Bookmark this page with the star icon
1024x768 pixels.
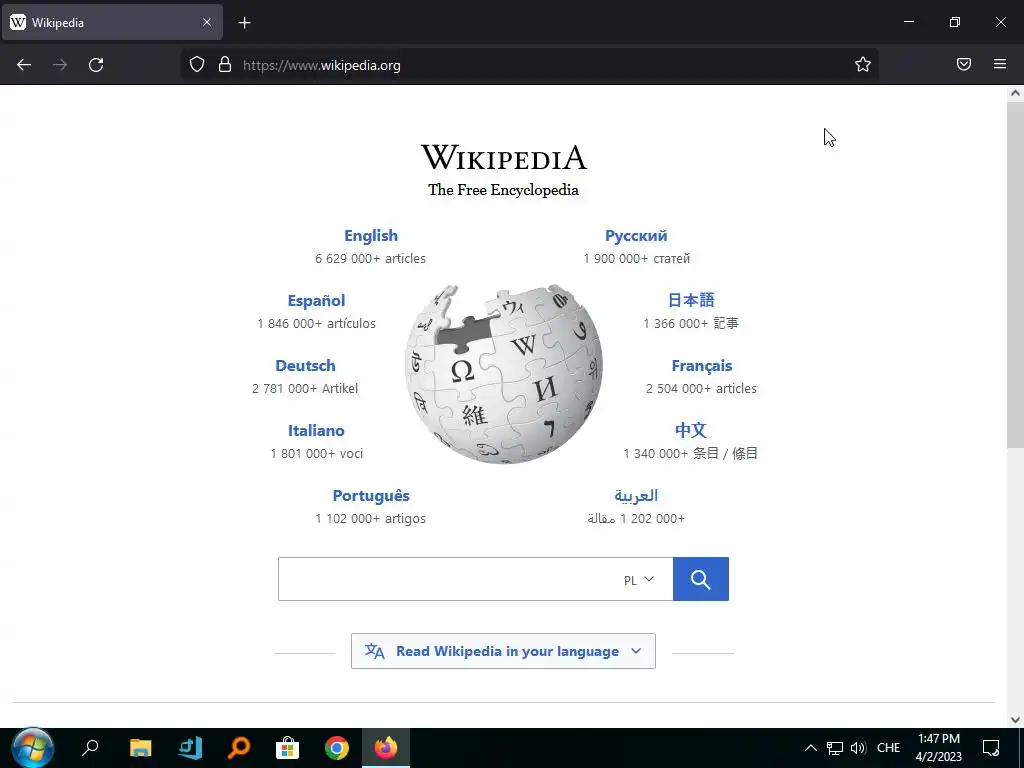[x=863, y=64]
